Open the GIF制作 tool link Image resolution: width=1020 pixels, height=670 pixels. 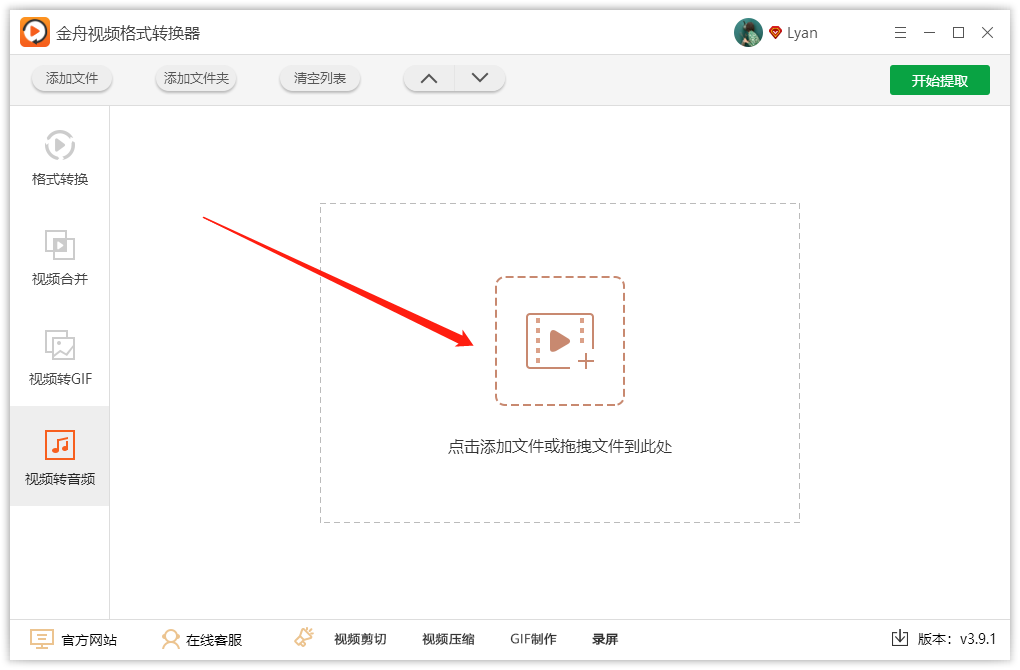[x=533, y=639]
